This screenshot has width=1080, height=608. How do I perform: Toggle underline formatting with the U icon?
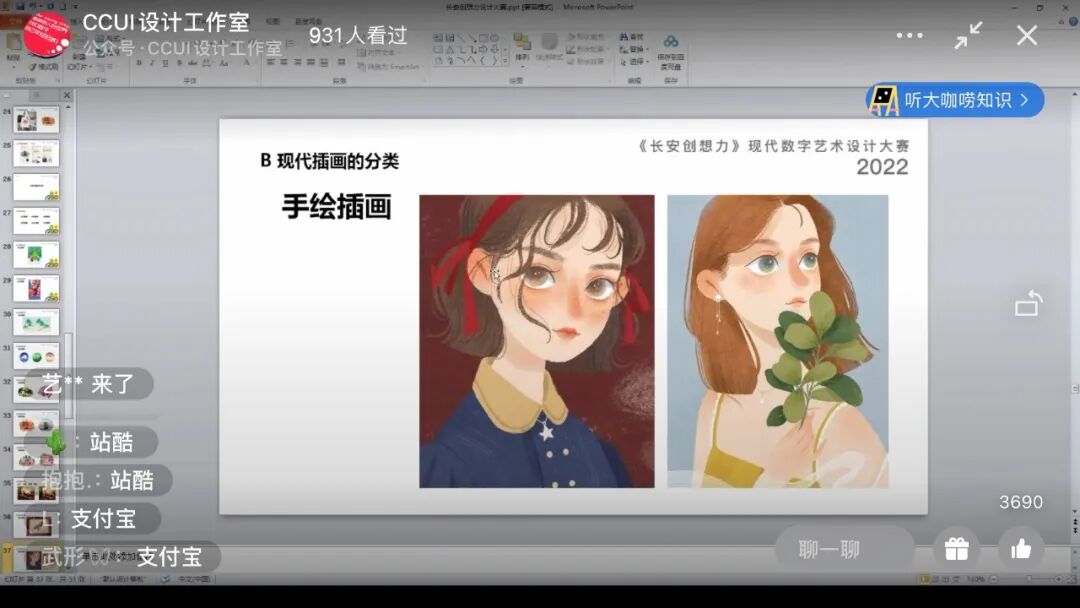pos(165,63)
